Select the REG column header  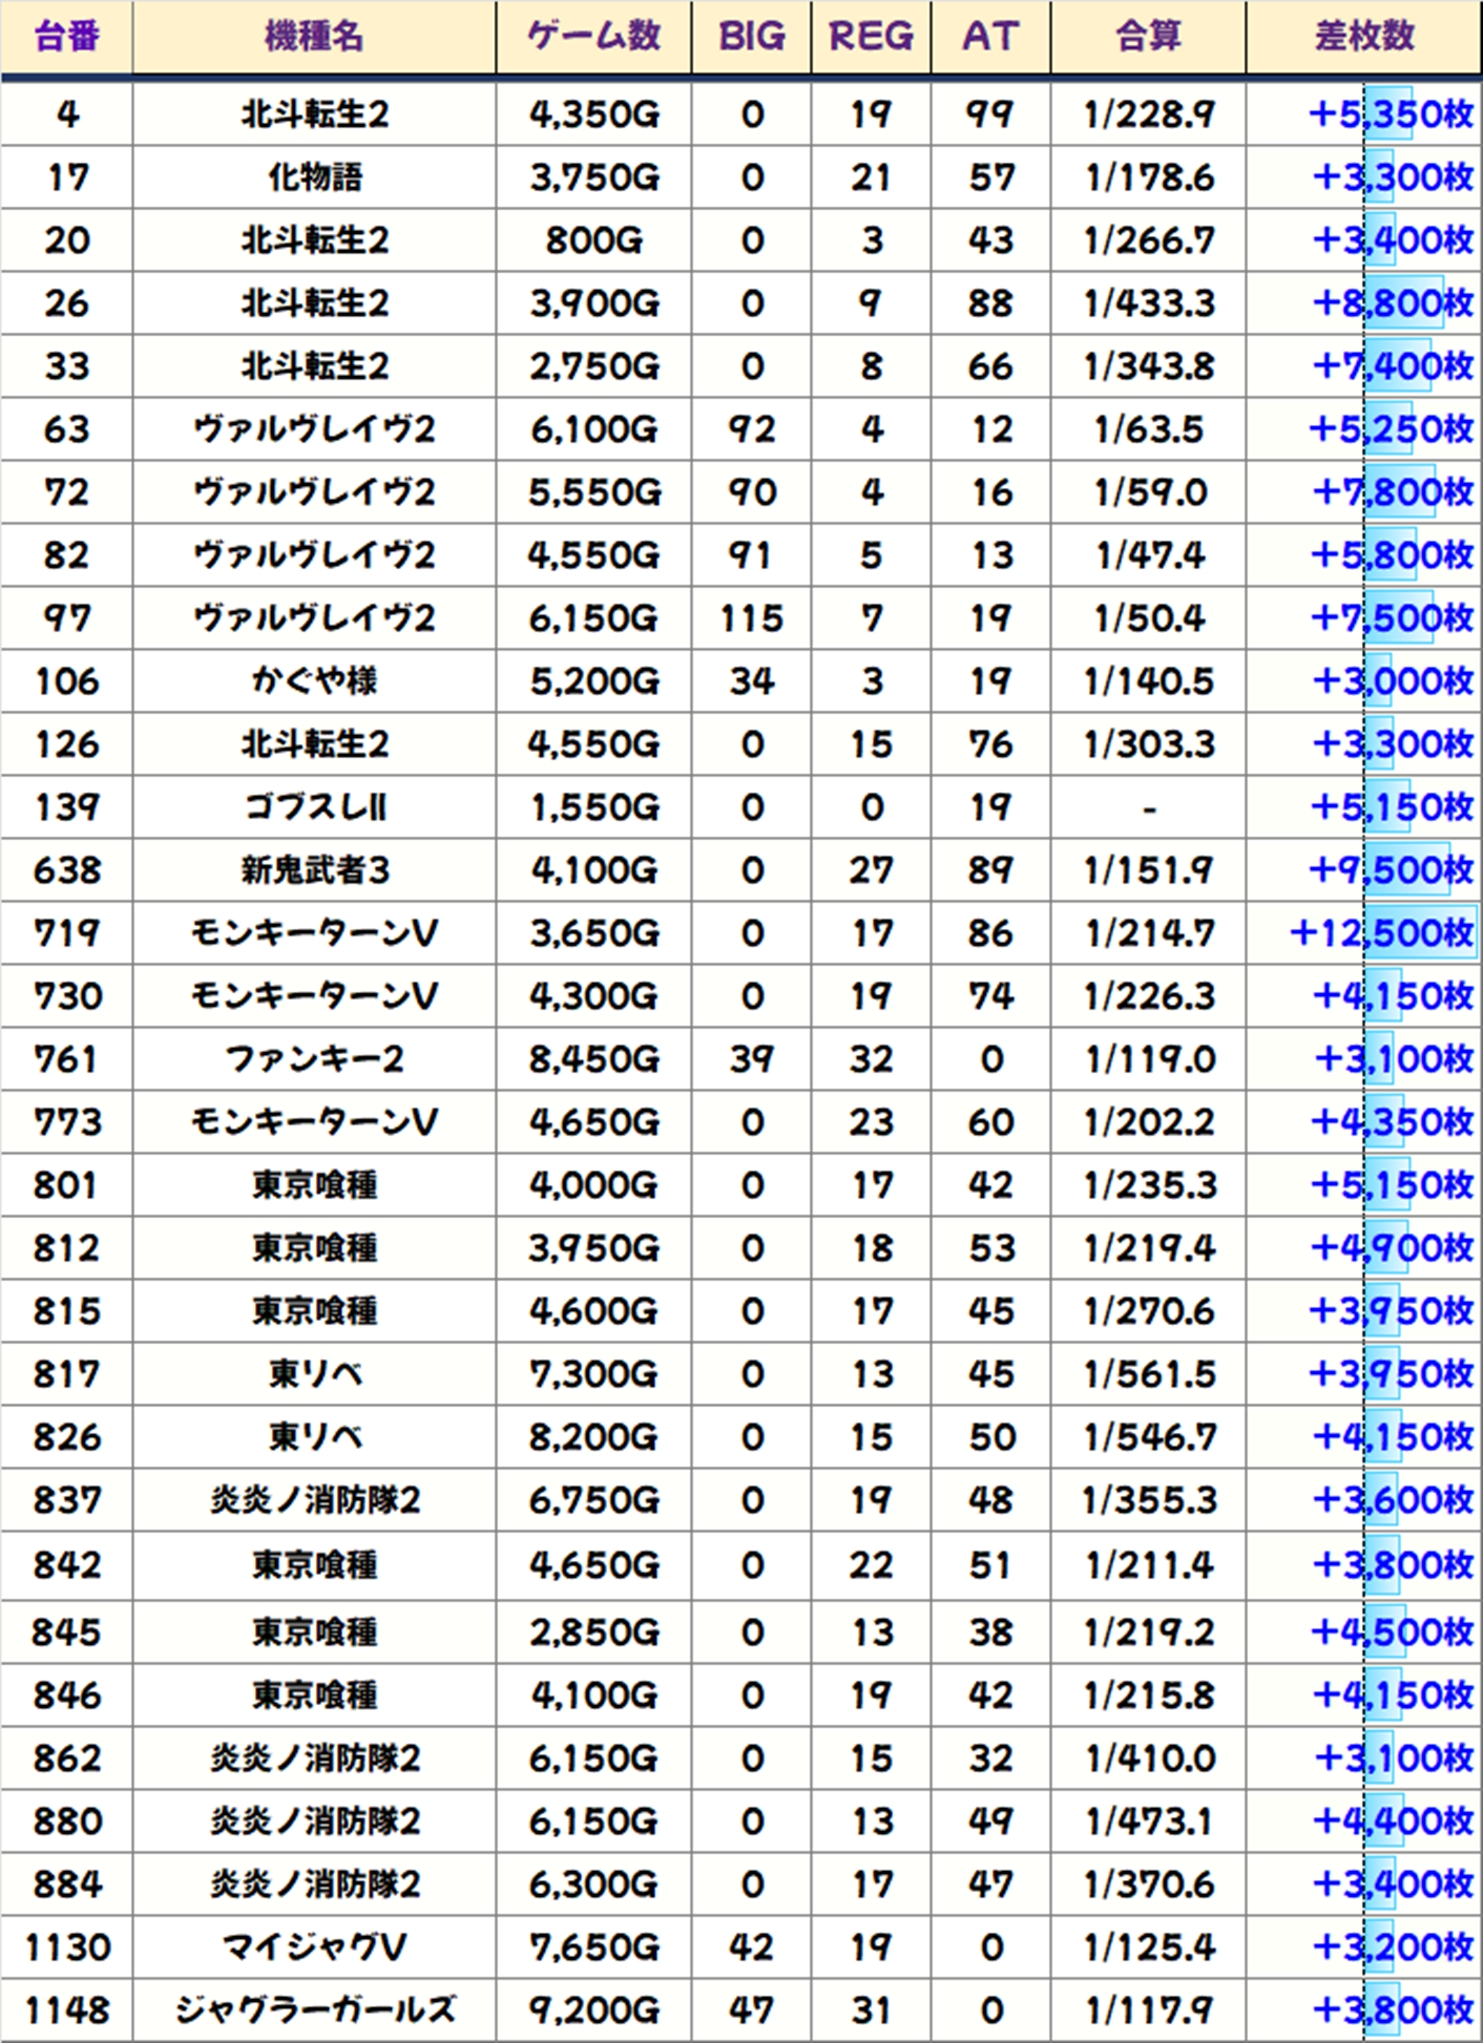(x=871, y=37)
